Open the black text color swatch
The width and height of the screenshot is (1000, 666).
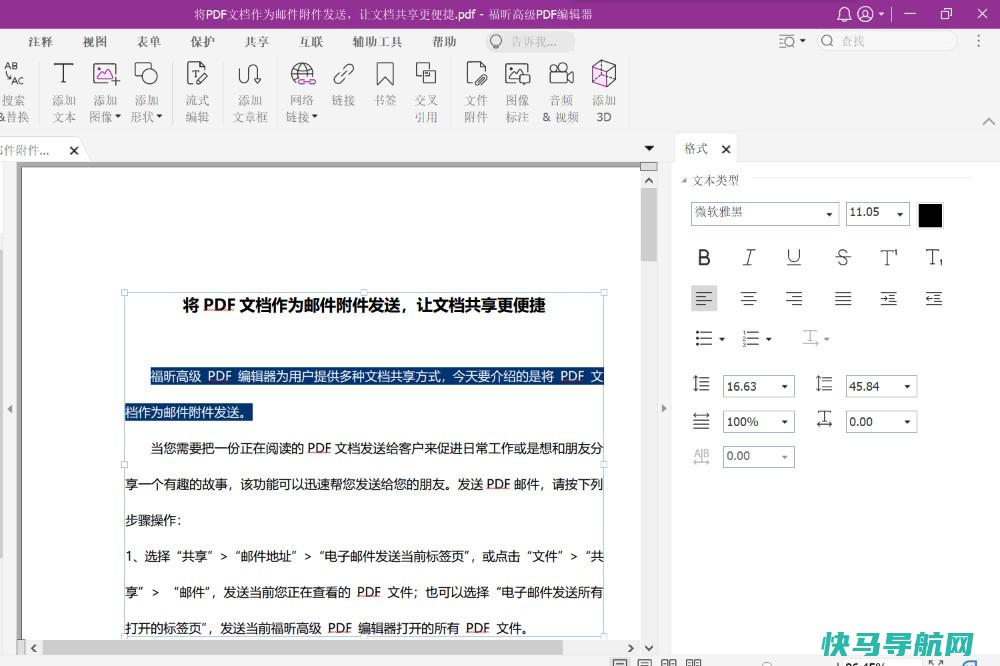930,215
